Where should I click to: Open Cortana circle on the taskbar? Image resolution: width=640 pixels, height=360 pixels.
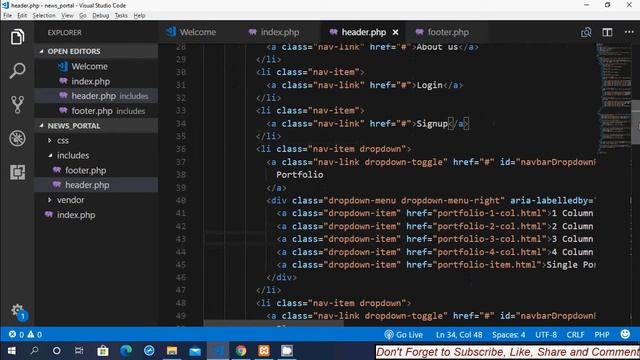pyautogui.click(x=57, y=351)
